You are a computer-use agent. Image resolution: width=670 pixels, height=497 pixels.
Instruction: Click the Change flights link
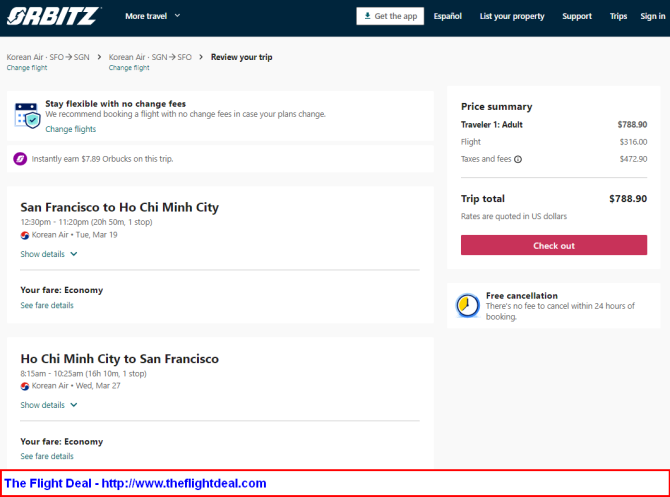71,129
